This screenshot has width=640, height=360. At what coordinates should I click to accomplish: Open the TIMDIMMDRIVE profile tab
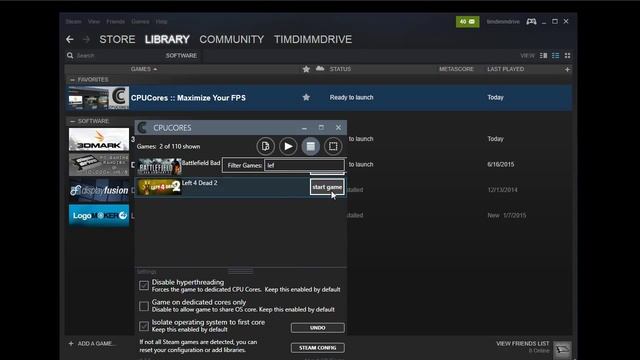pyautogui.click(x=313, y=39)
